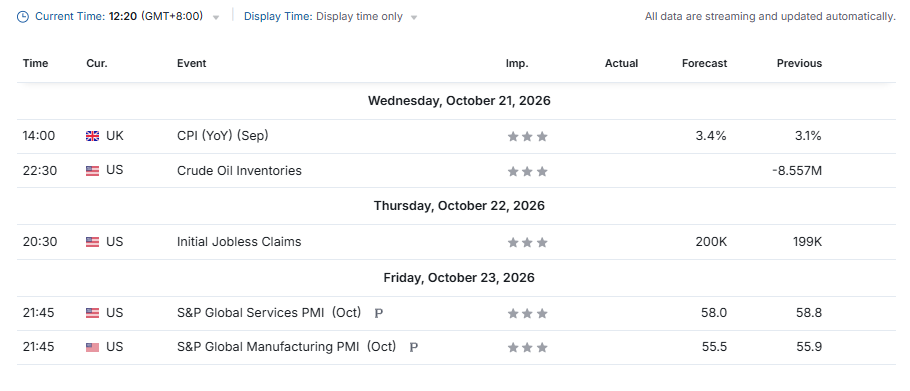The width and height of the screenshot is (910, 391).
Task: Click the clock icon beside Current Time
Action: tap(23, 17)
